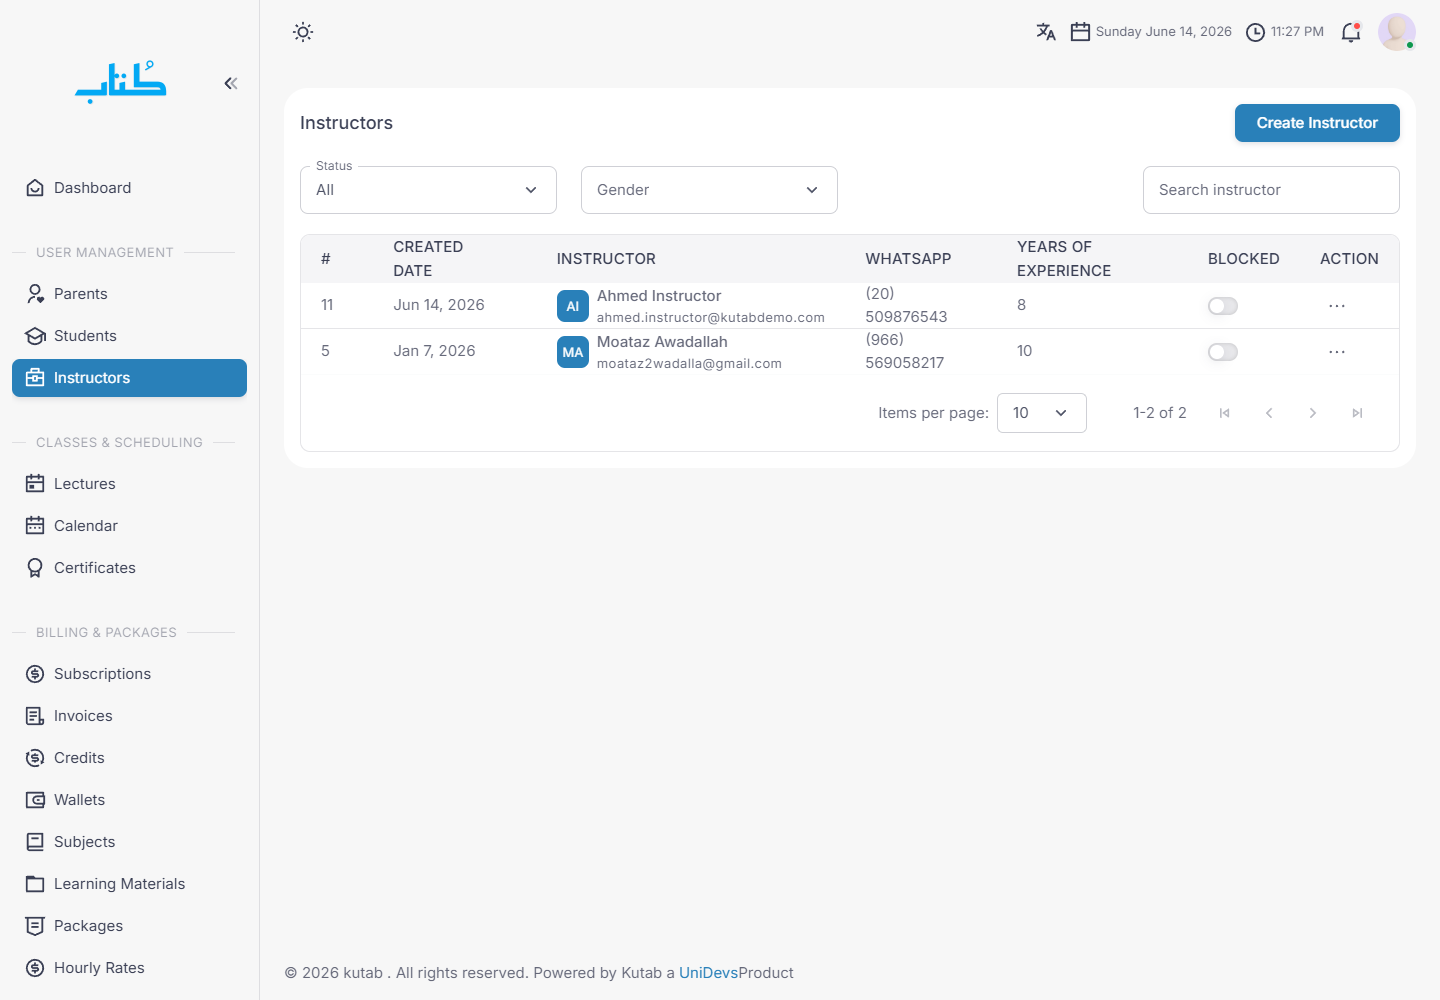Open action menu for Ahmed Instructor
Viewport: 1440px width, 1000px height.
[1337, 306]
